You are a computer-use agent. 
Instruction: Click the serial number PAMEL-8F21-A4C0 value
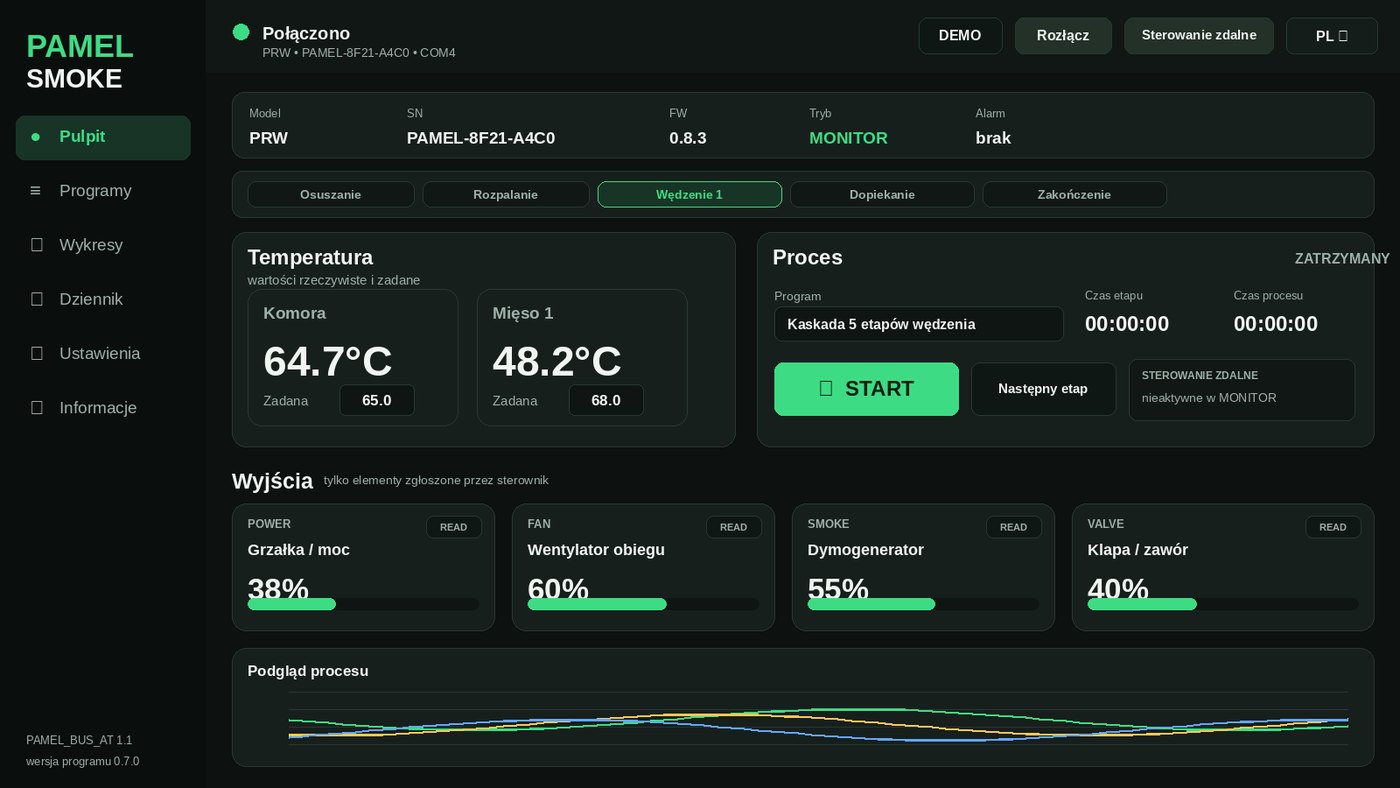coord(481,138)
